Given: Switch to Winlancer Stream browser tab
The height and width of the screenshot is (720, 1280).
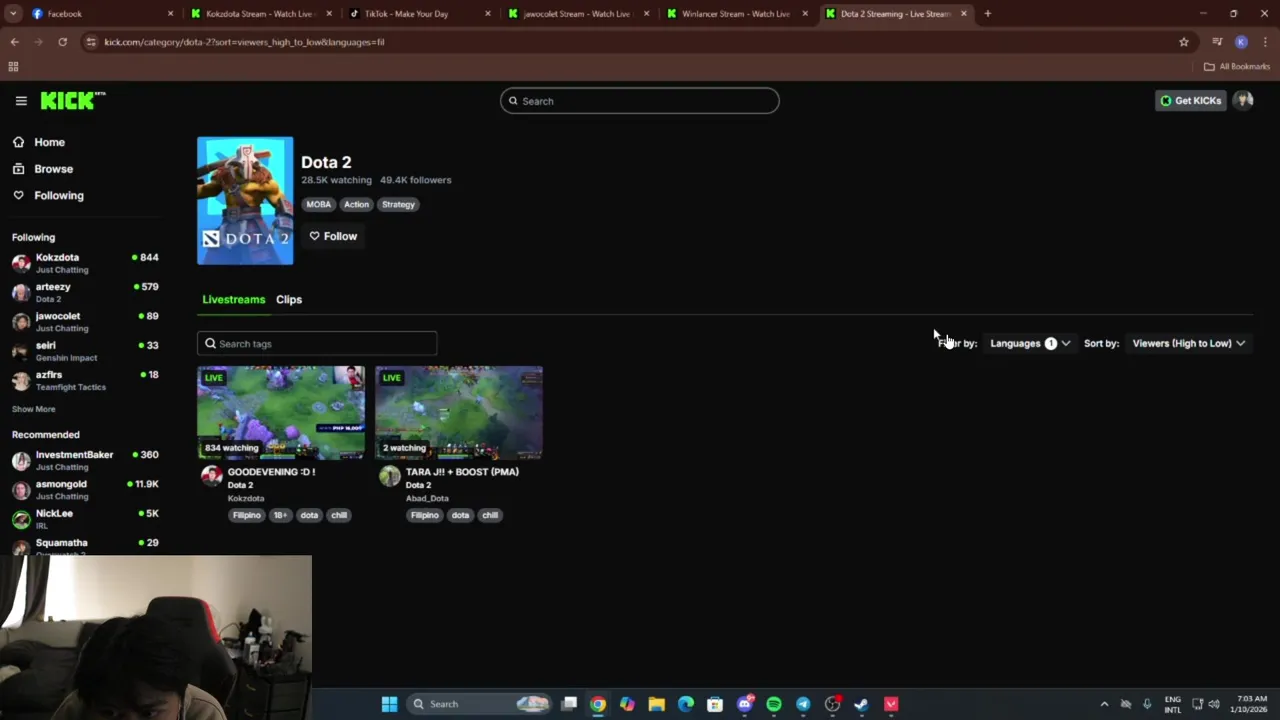Looking at the screenshot, I should tap(738, 14).
